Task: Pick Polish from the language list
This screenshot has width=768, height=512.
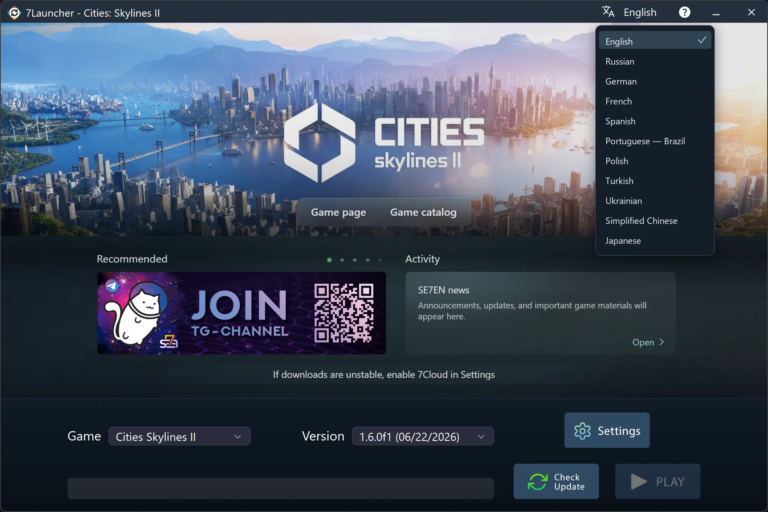Action: coord(655,161)
